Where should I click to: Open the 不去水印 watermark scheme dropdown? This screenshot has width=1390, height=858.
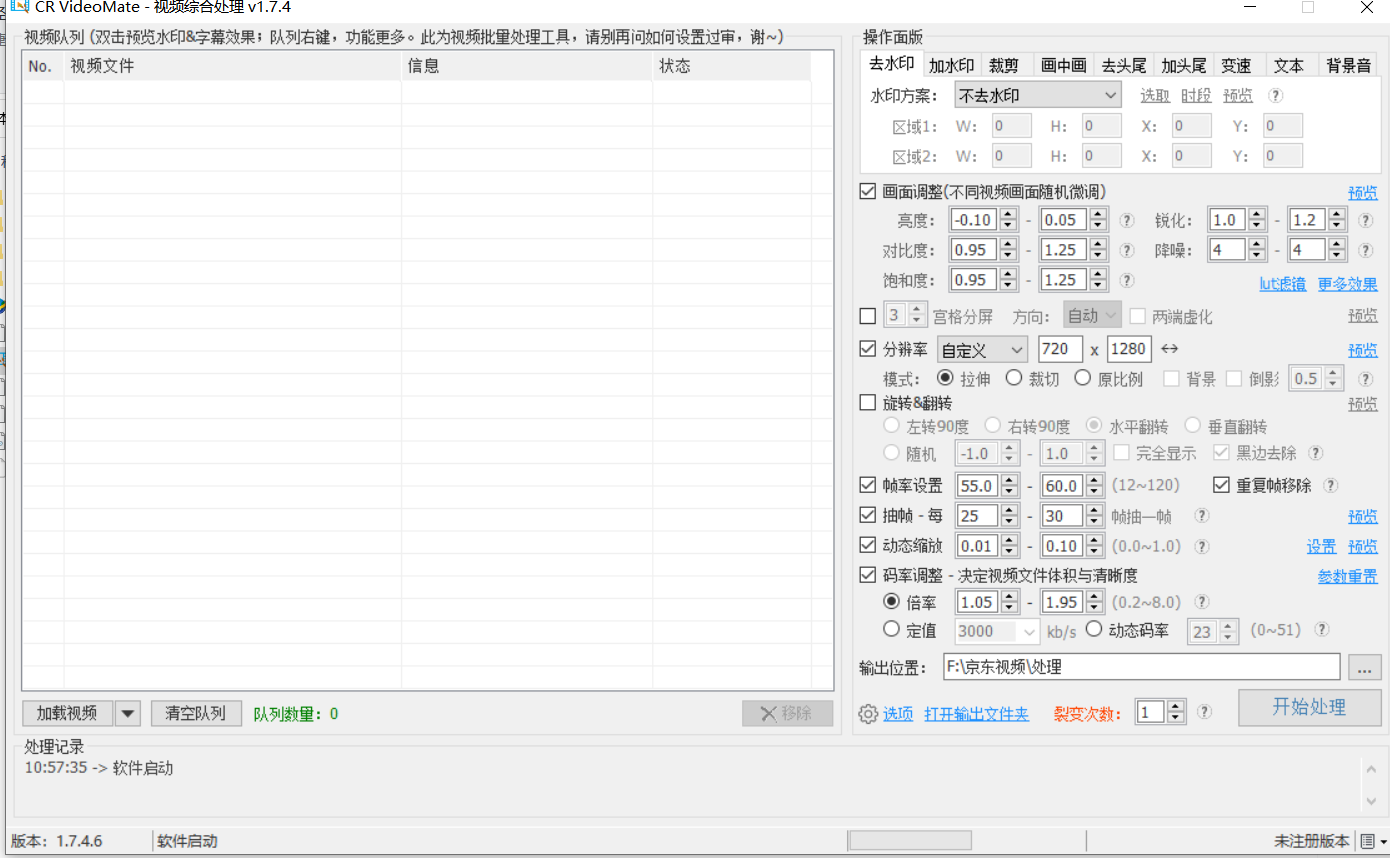point(1037,94)
